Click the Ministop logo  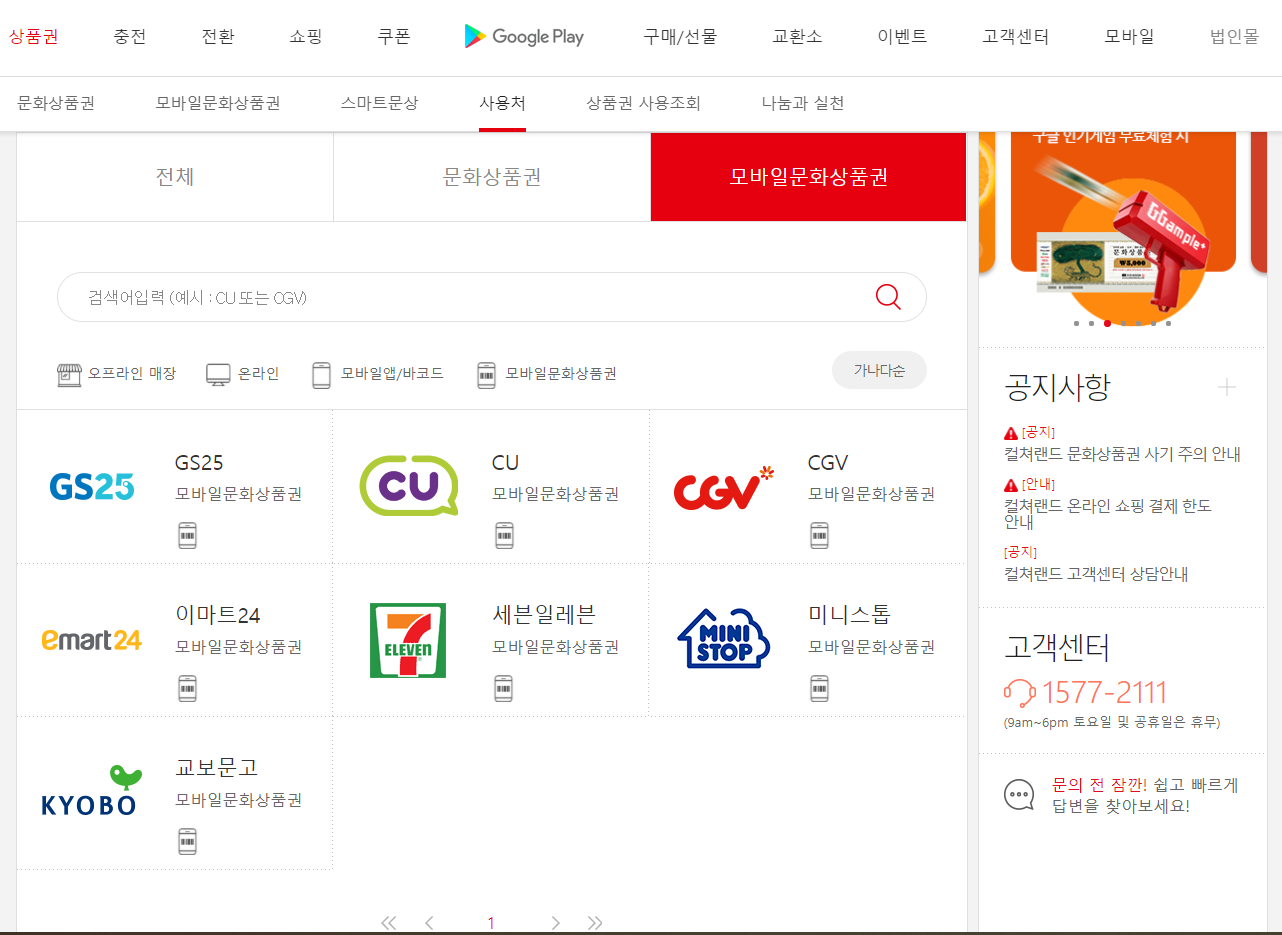pyautogui.click(x=724, y=638)
